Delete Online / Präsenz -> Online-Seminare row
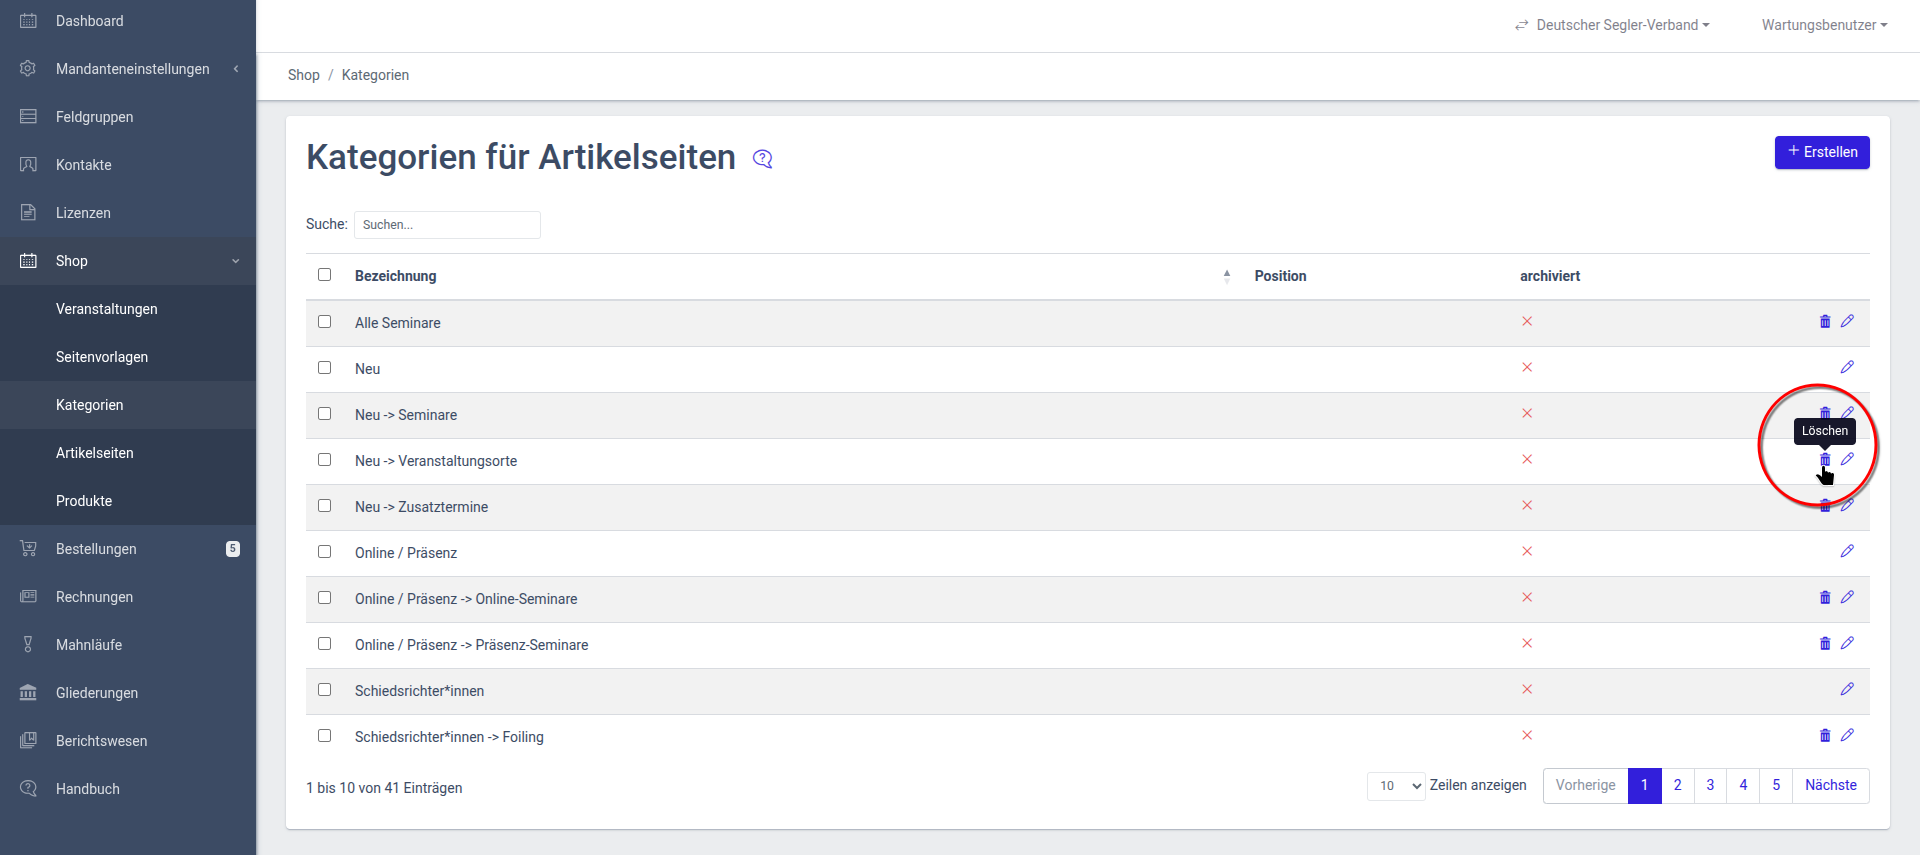The image size is (1920, 855). point(1825,598)
